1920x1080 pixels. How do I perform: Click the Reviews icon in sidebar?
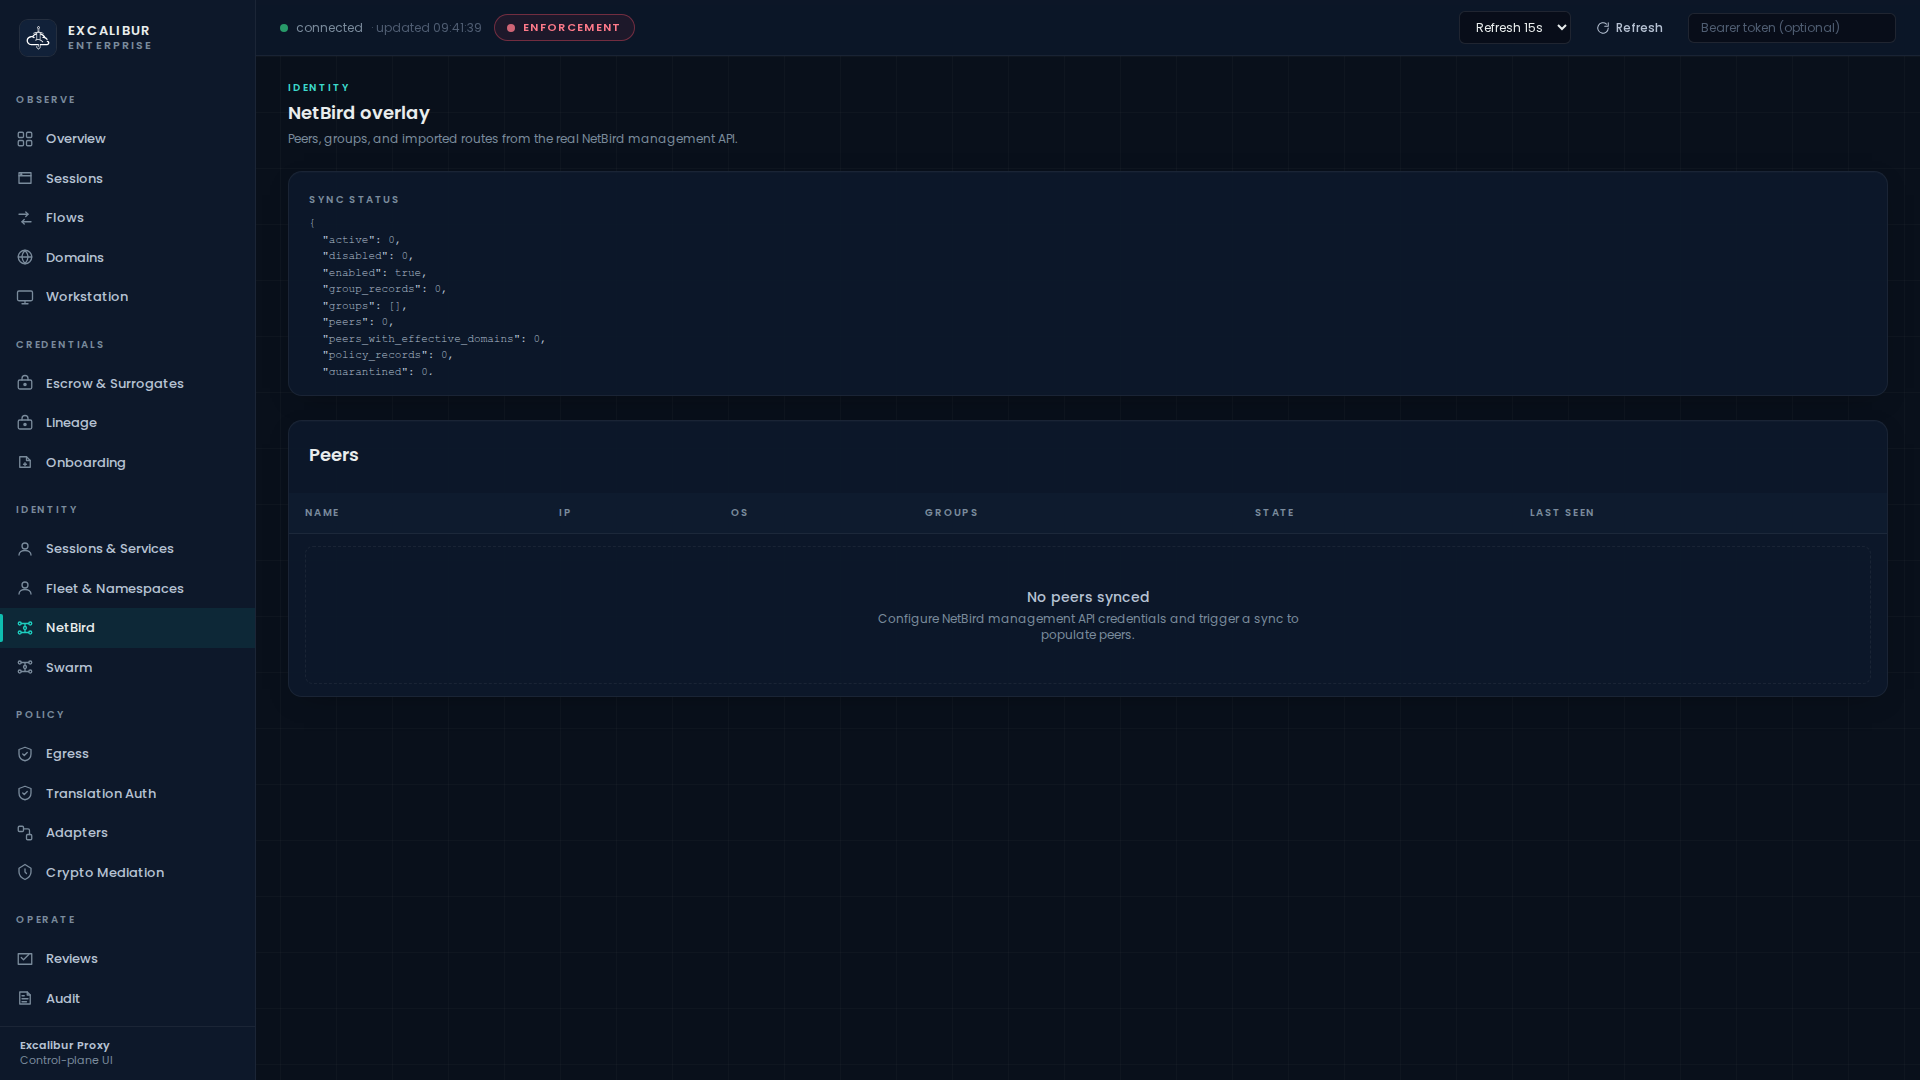pyautogui.click(x=25, y=959)
